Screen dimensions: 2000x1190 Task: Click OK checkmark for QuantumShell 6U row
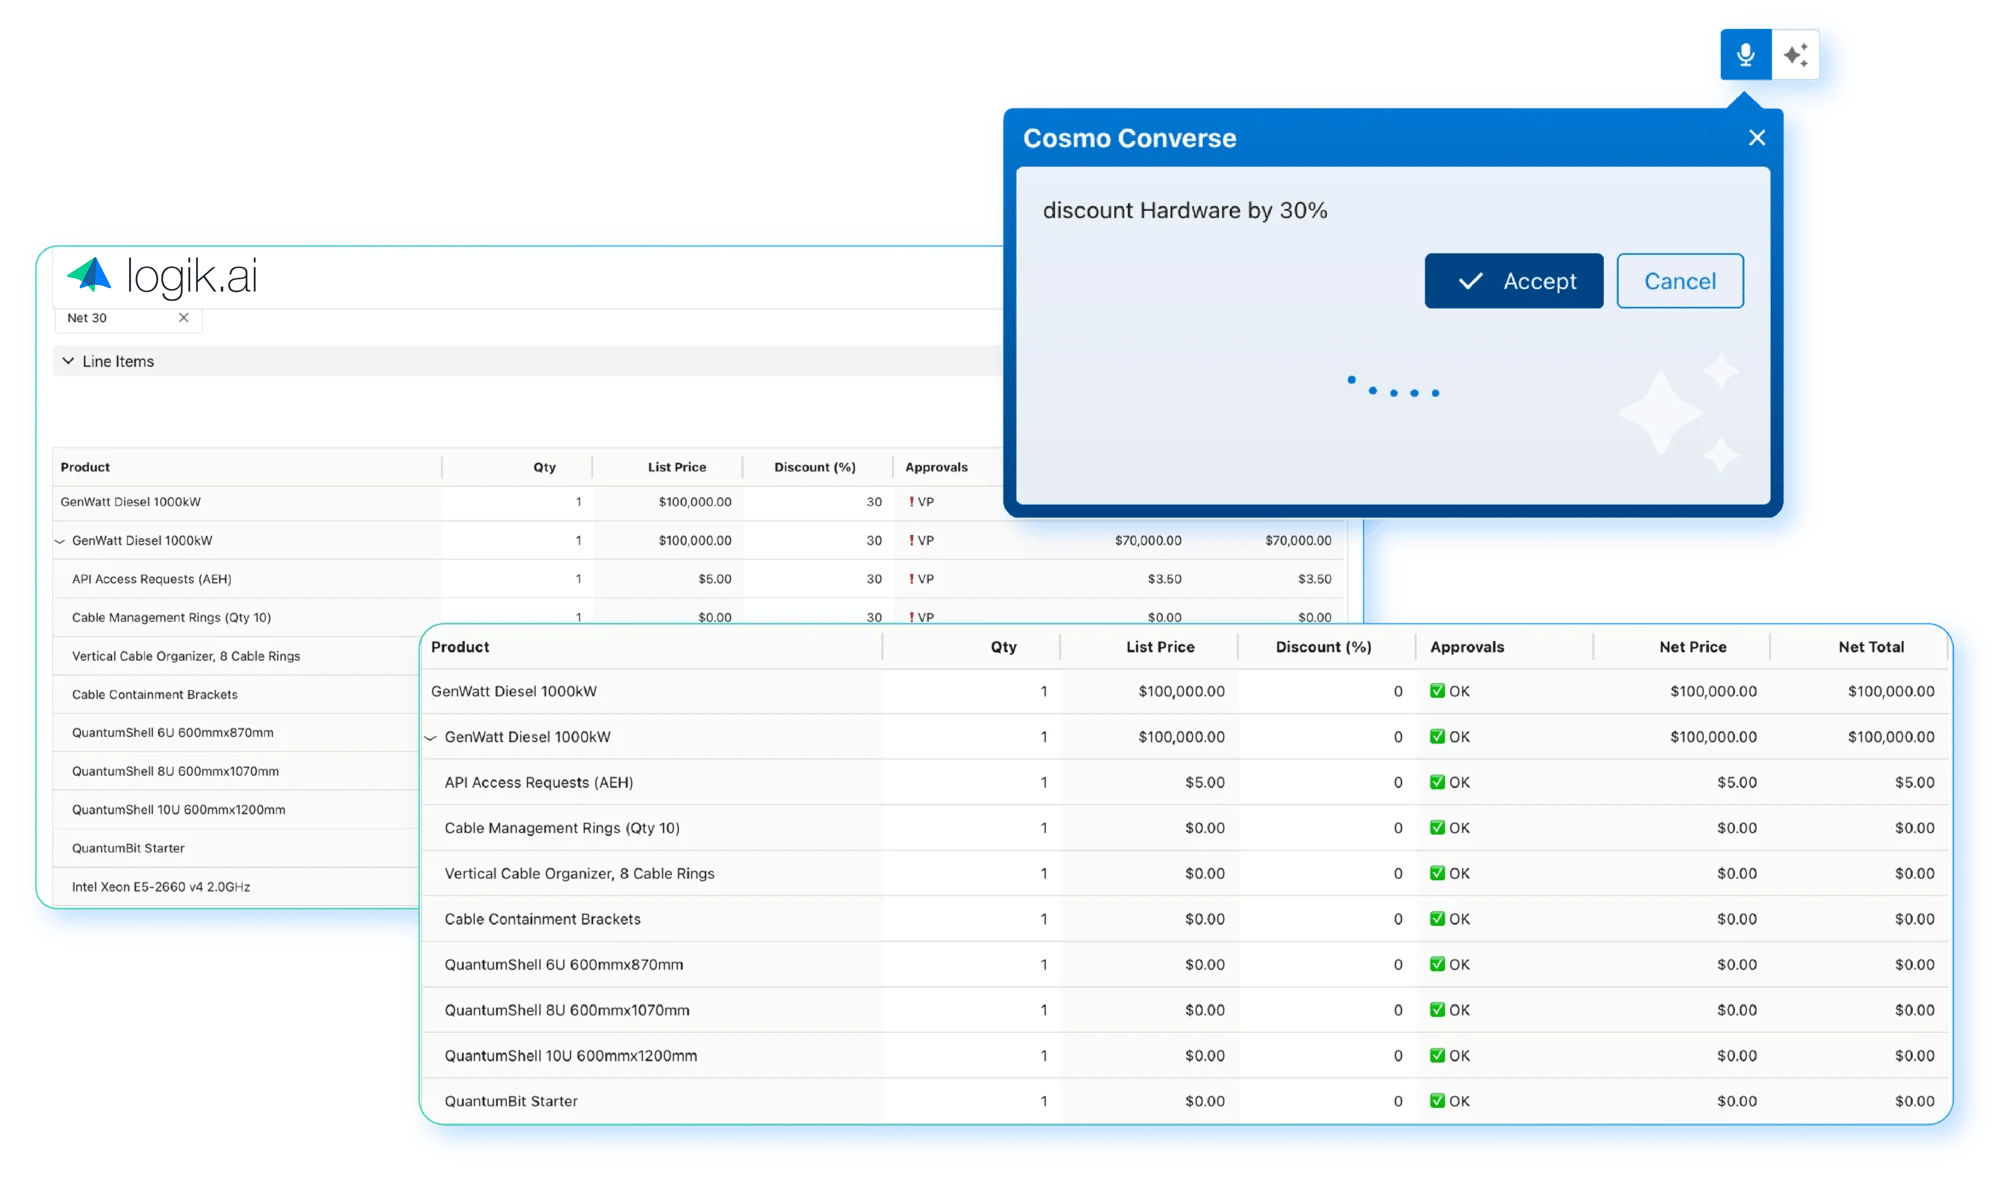pos(1437,964)
